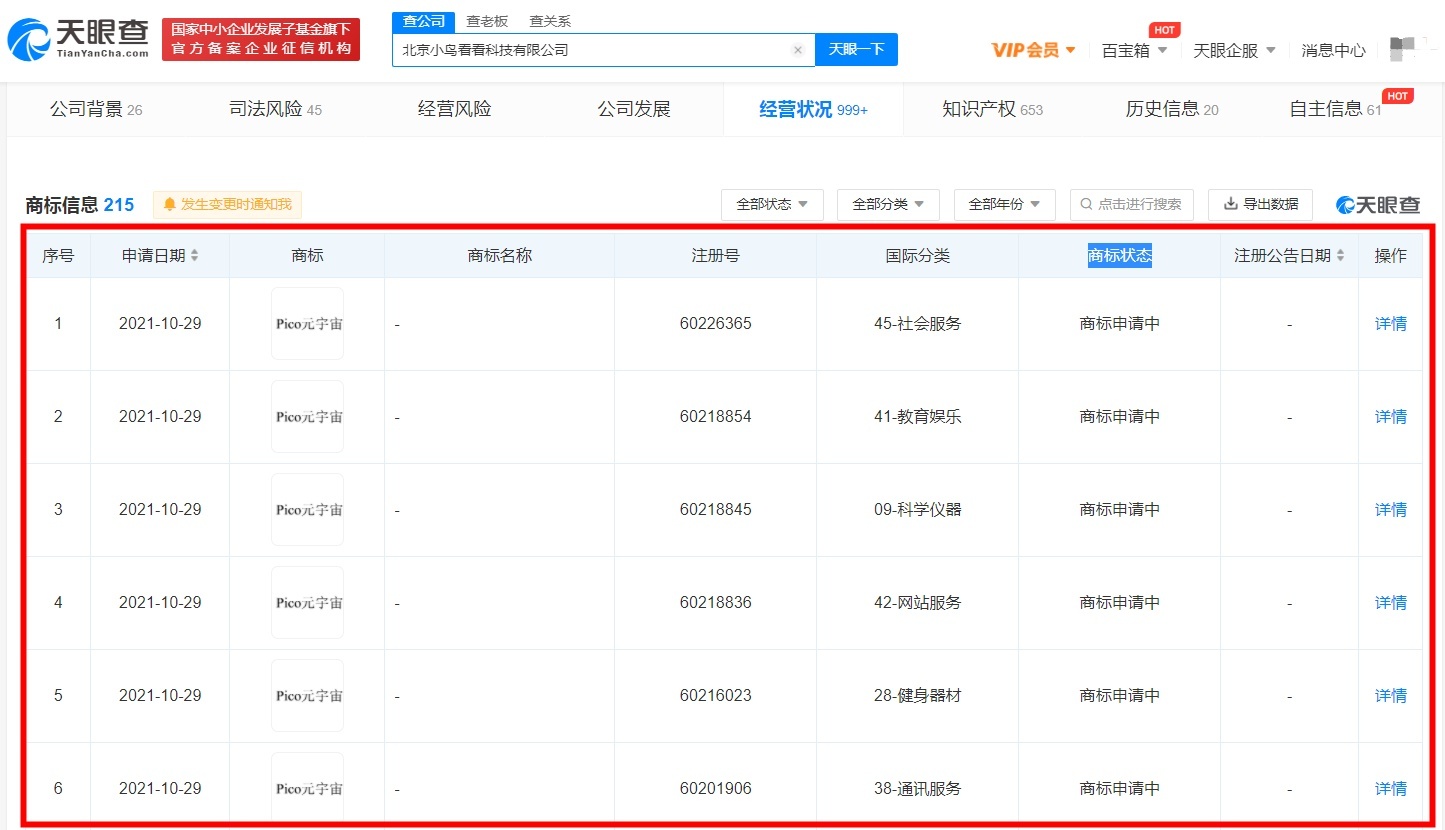Switch to 查关系 search tab
Screen dimensions: 1445x830
click(x=549, y=21)
